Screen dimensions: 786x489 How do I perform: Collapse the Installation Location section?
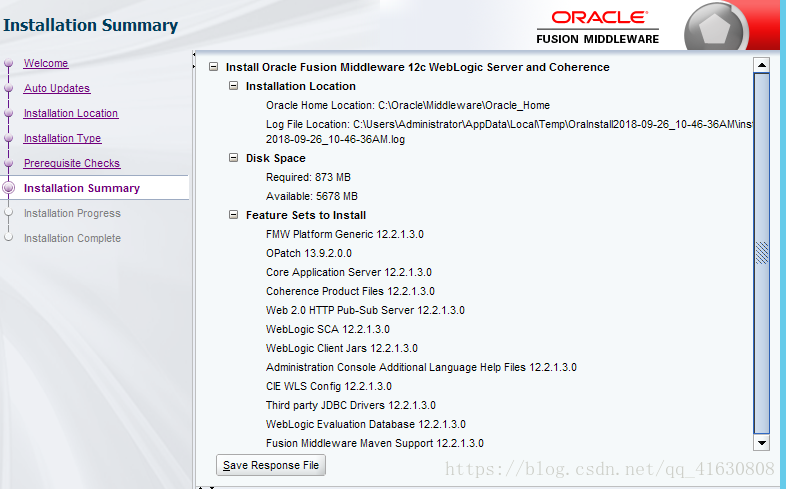tap(234, 86)
